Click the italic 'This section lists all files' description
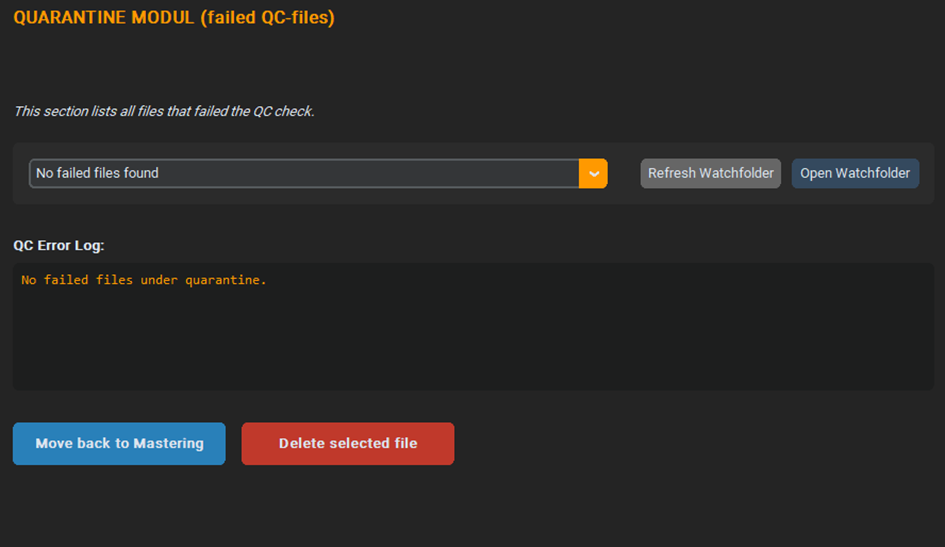The image size is (945, 547). point(164,111)
